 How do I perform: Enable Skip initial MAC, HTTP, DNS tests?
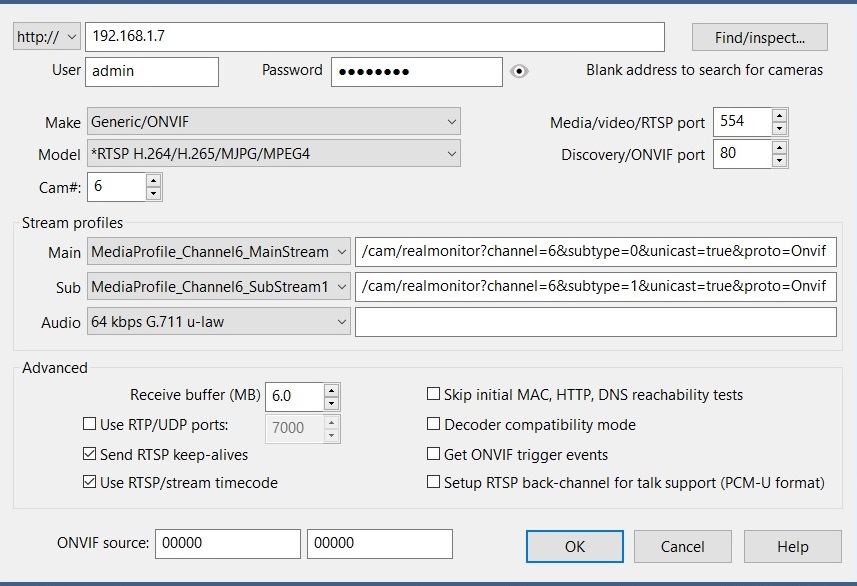pyautogui.click(x=433, y=394)
